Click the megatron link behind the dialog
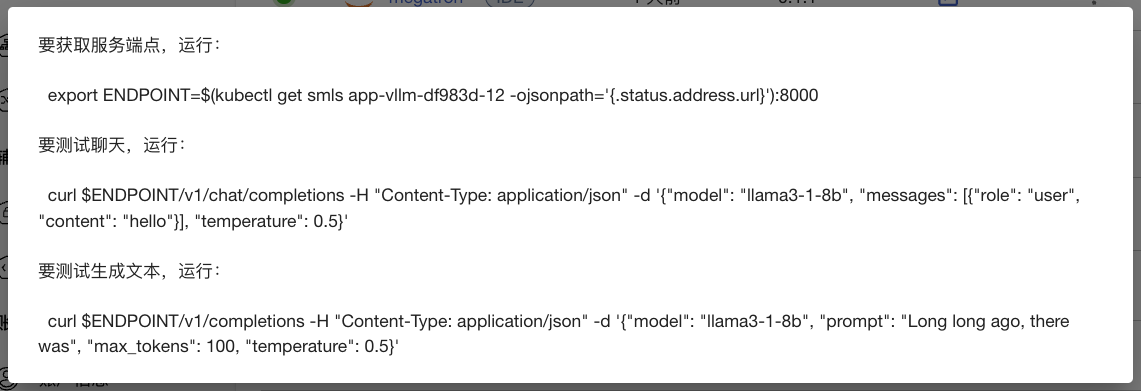The image size is (1141, 391). (426, 2)
